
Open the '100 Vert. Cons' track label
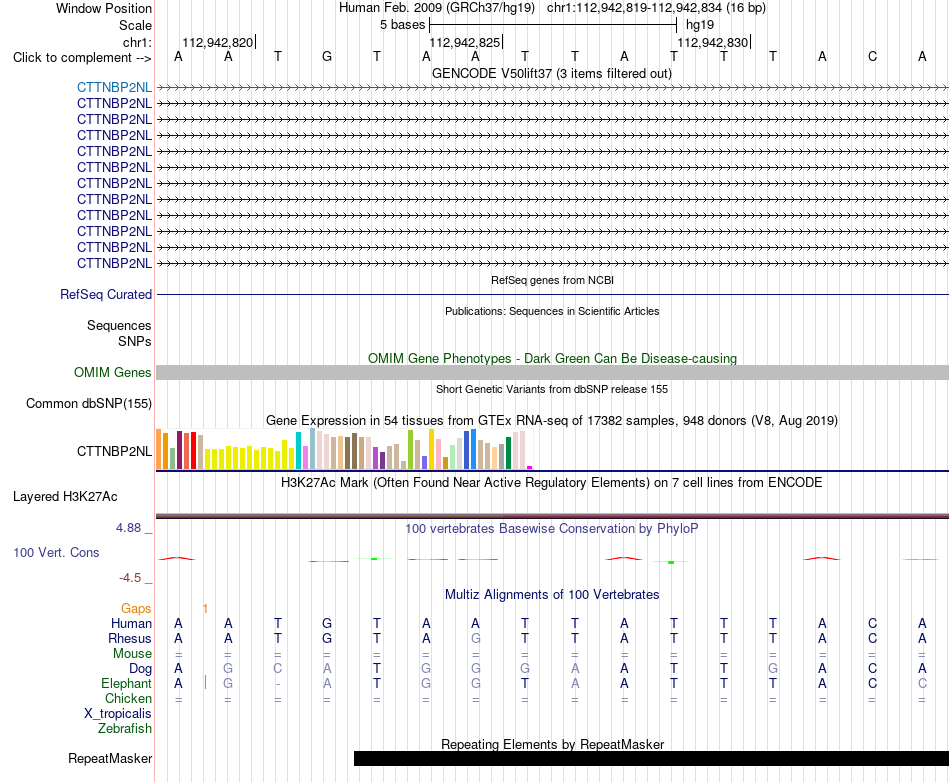(56, 552)
